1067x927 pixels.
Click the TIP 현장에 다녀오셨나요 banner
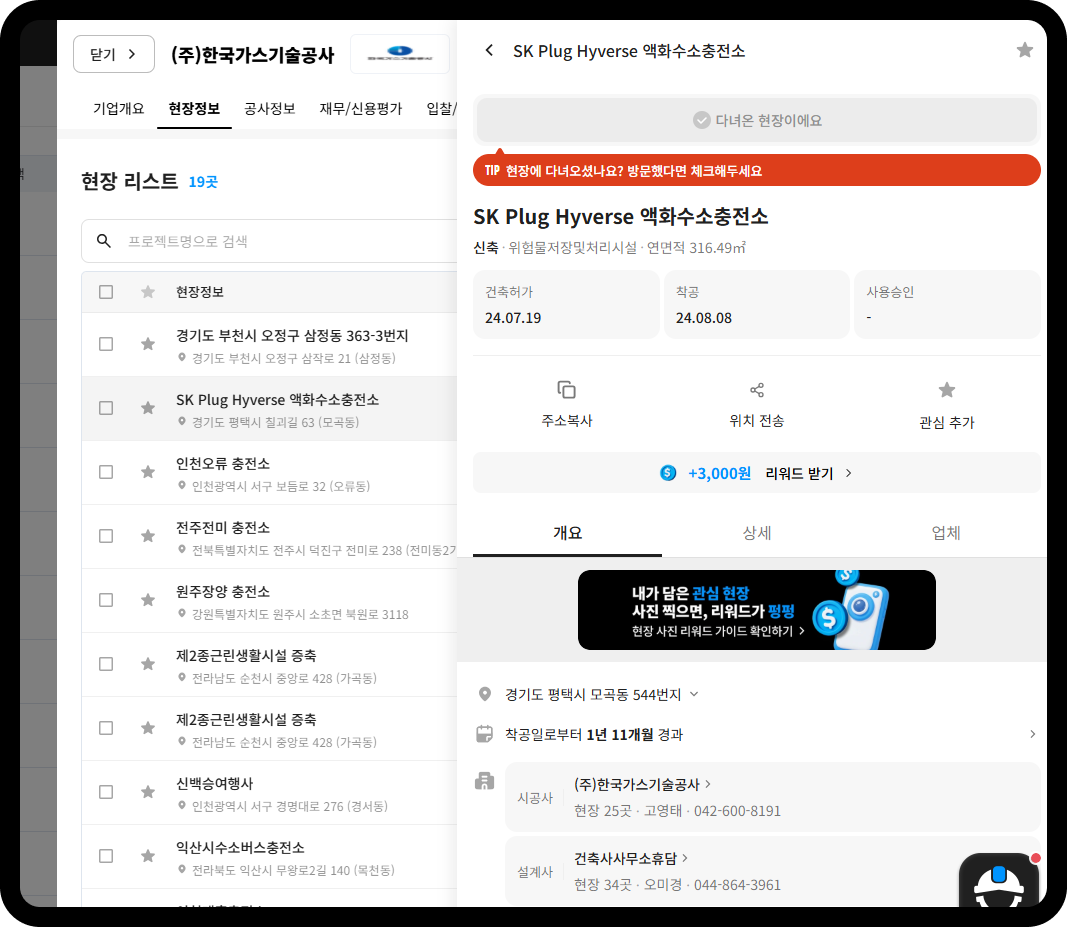tap(757, 170)
